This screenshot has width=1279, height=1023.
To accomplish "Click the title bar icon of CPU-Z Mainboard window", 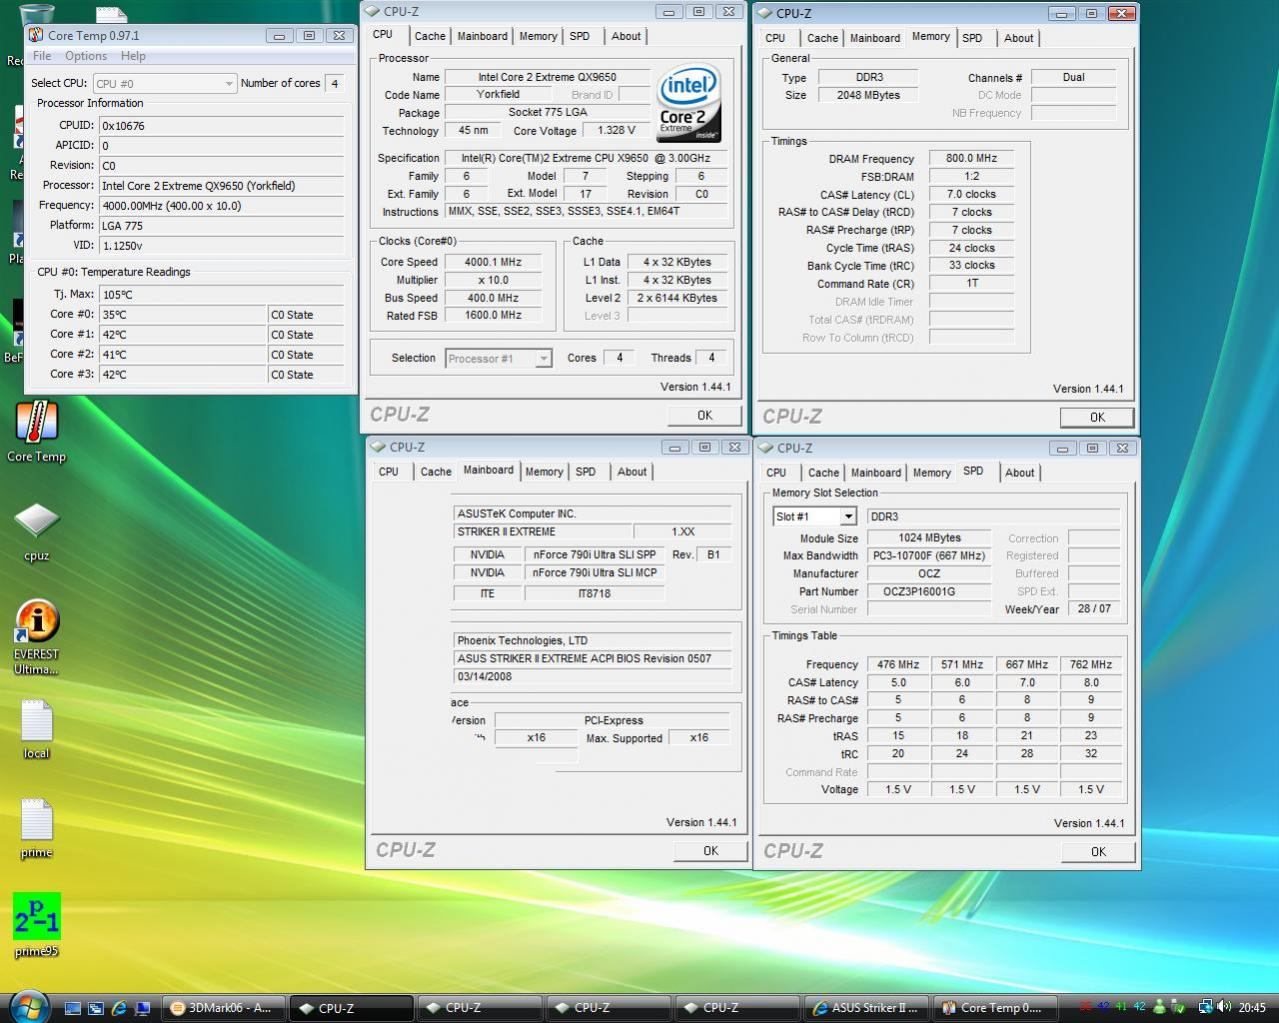I will click(x=378, y=447).
